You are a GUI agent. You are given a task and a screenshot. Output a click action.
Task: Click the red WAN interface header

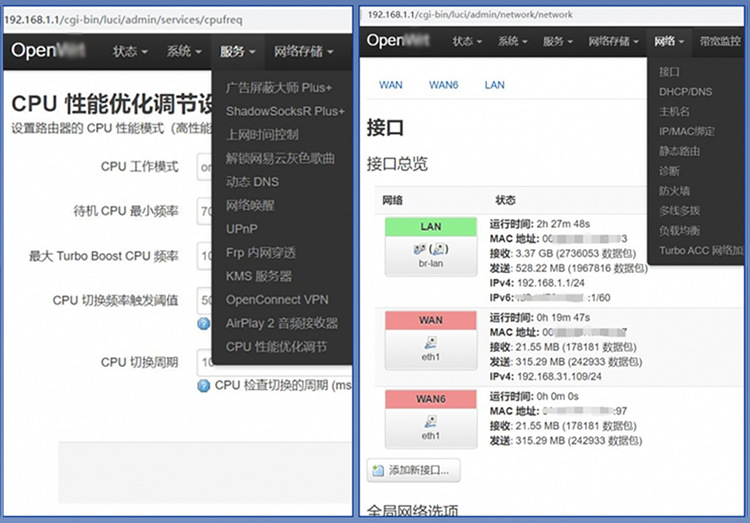[x=430, y=320]
